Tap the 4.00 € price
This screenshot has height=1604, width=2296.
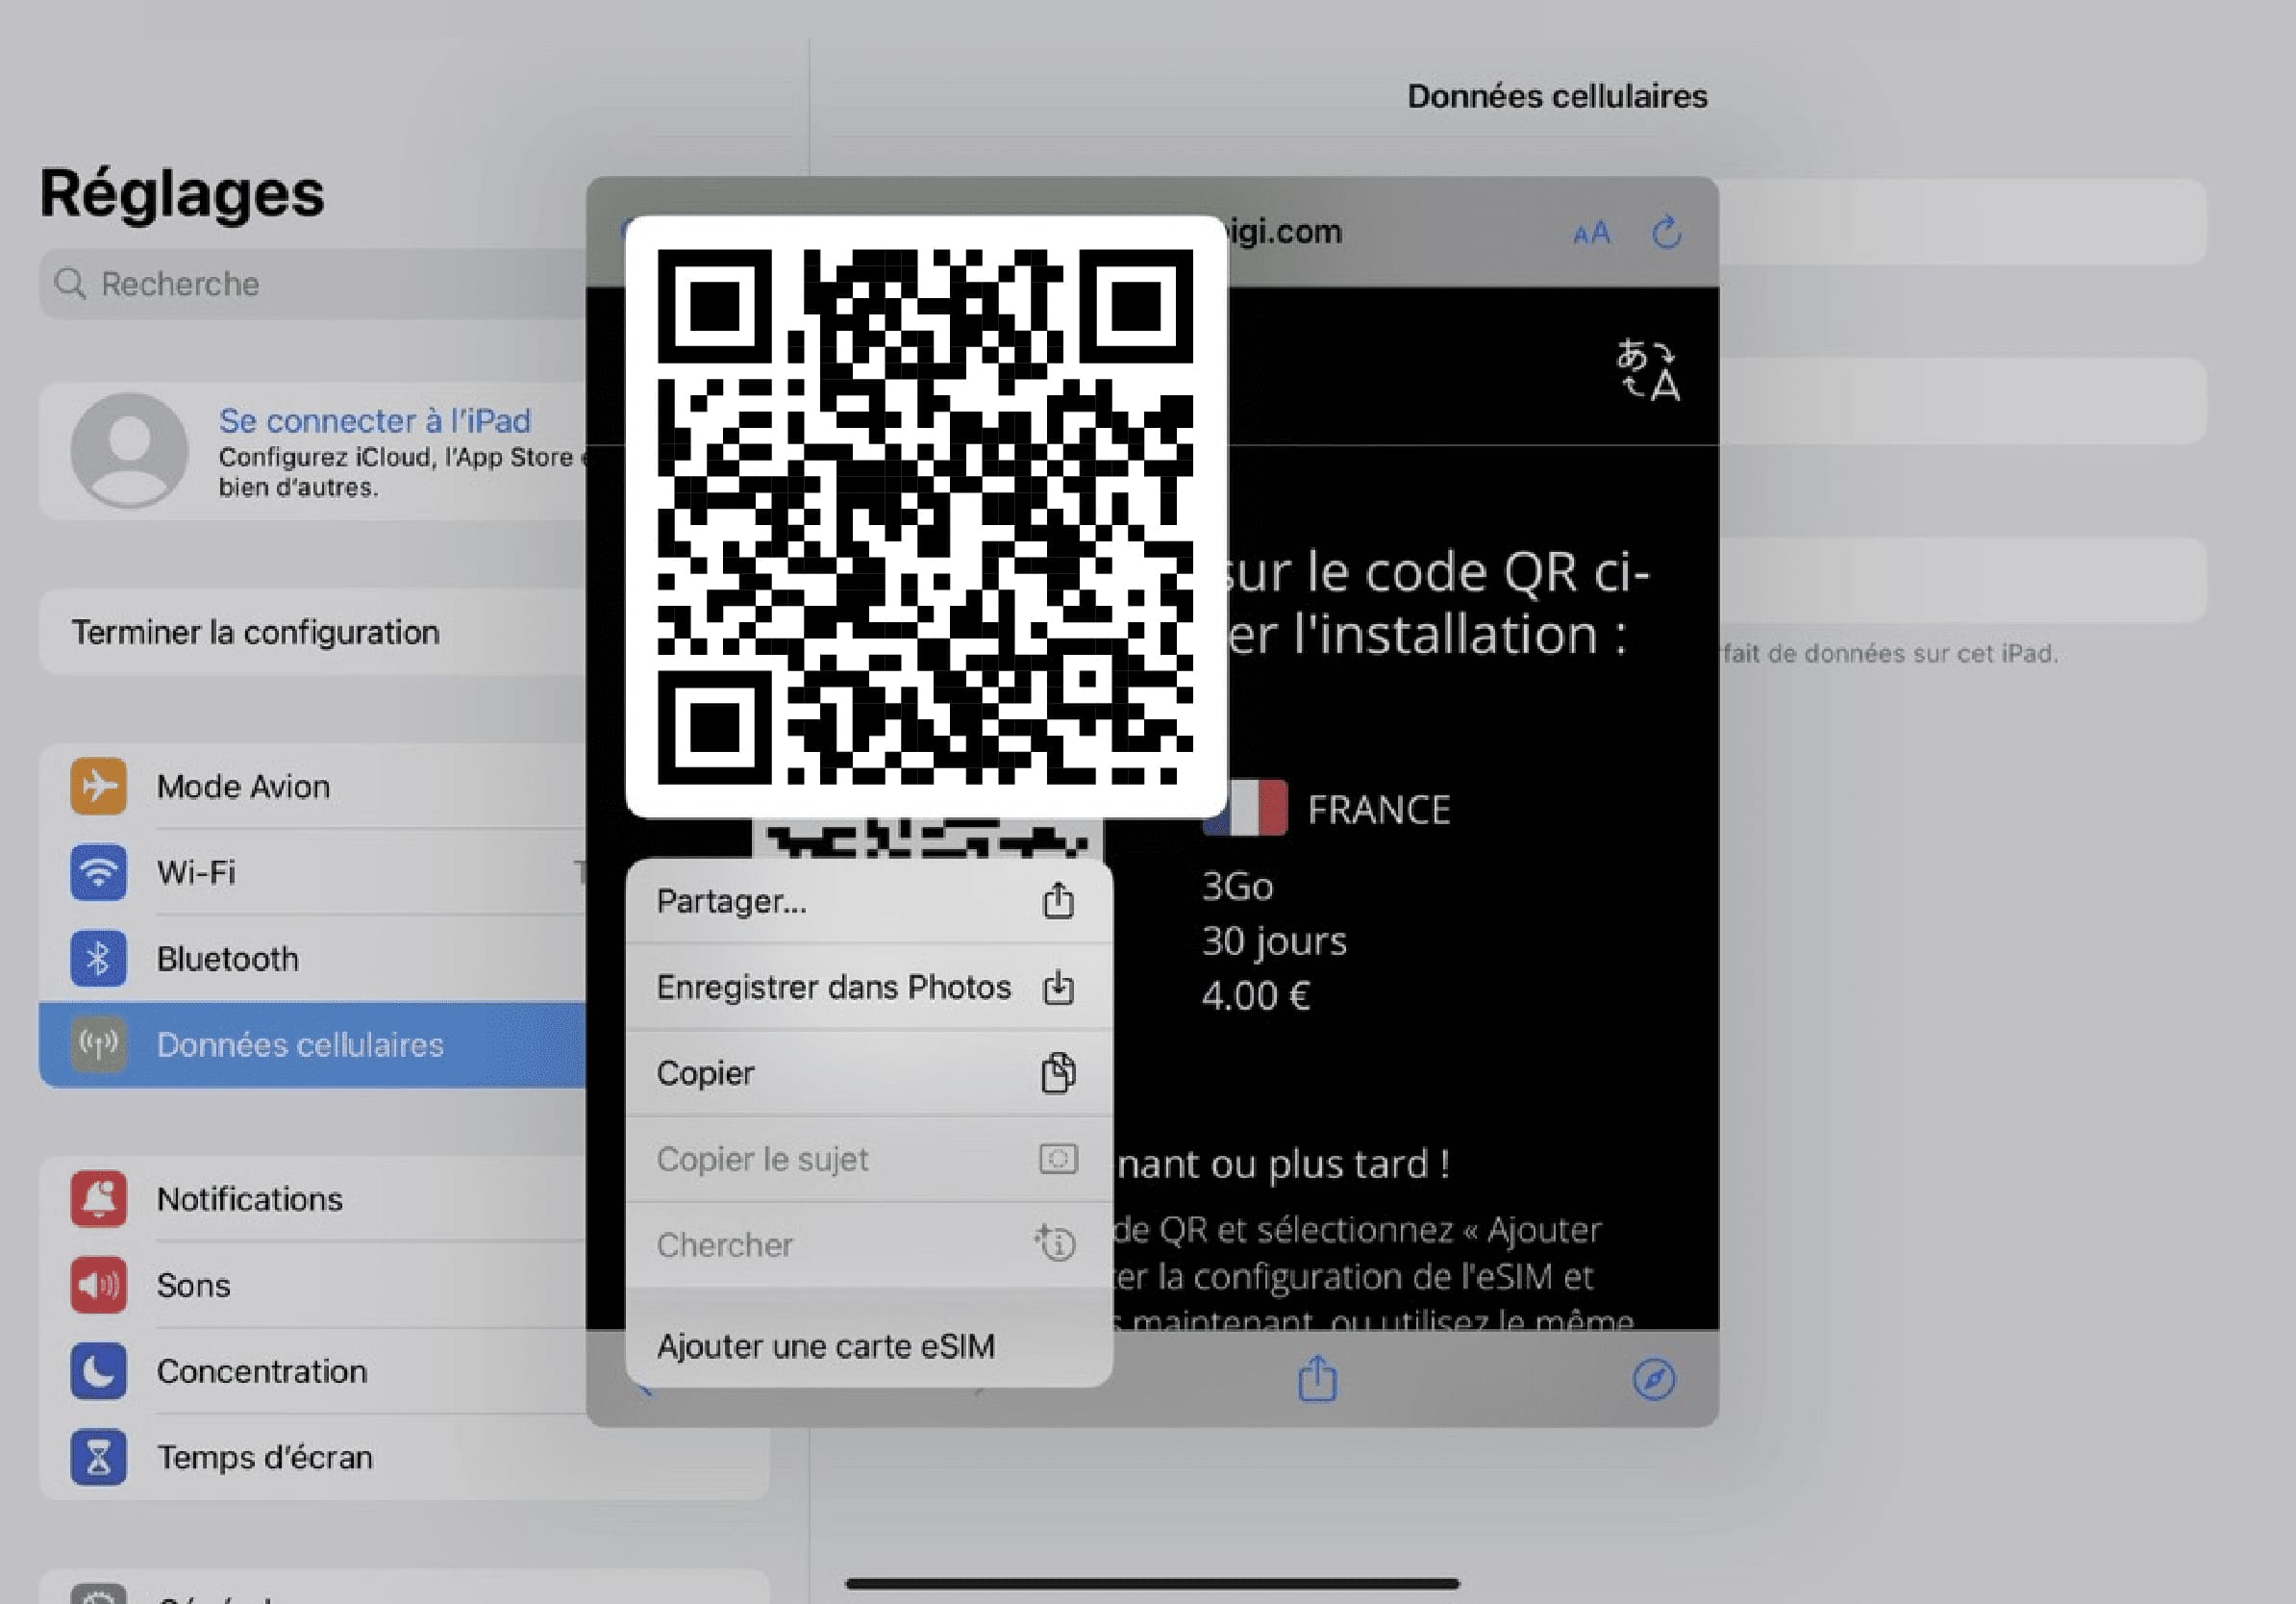point(1255,996)
